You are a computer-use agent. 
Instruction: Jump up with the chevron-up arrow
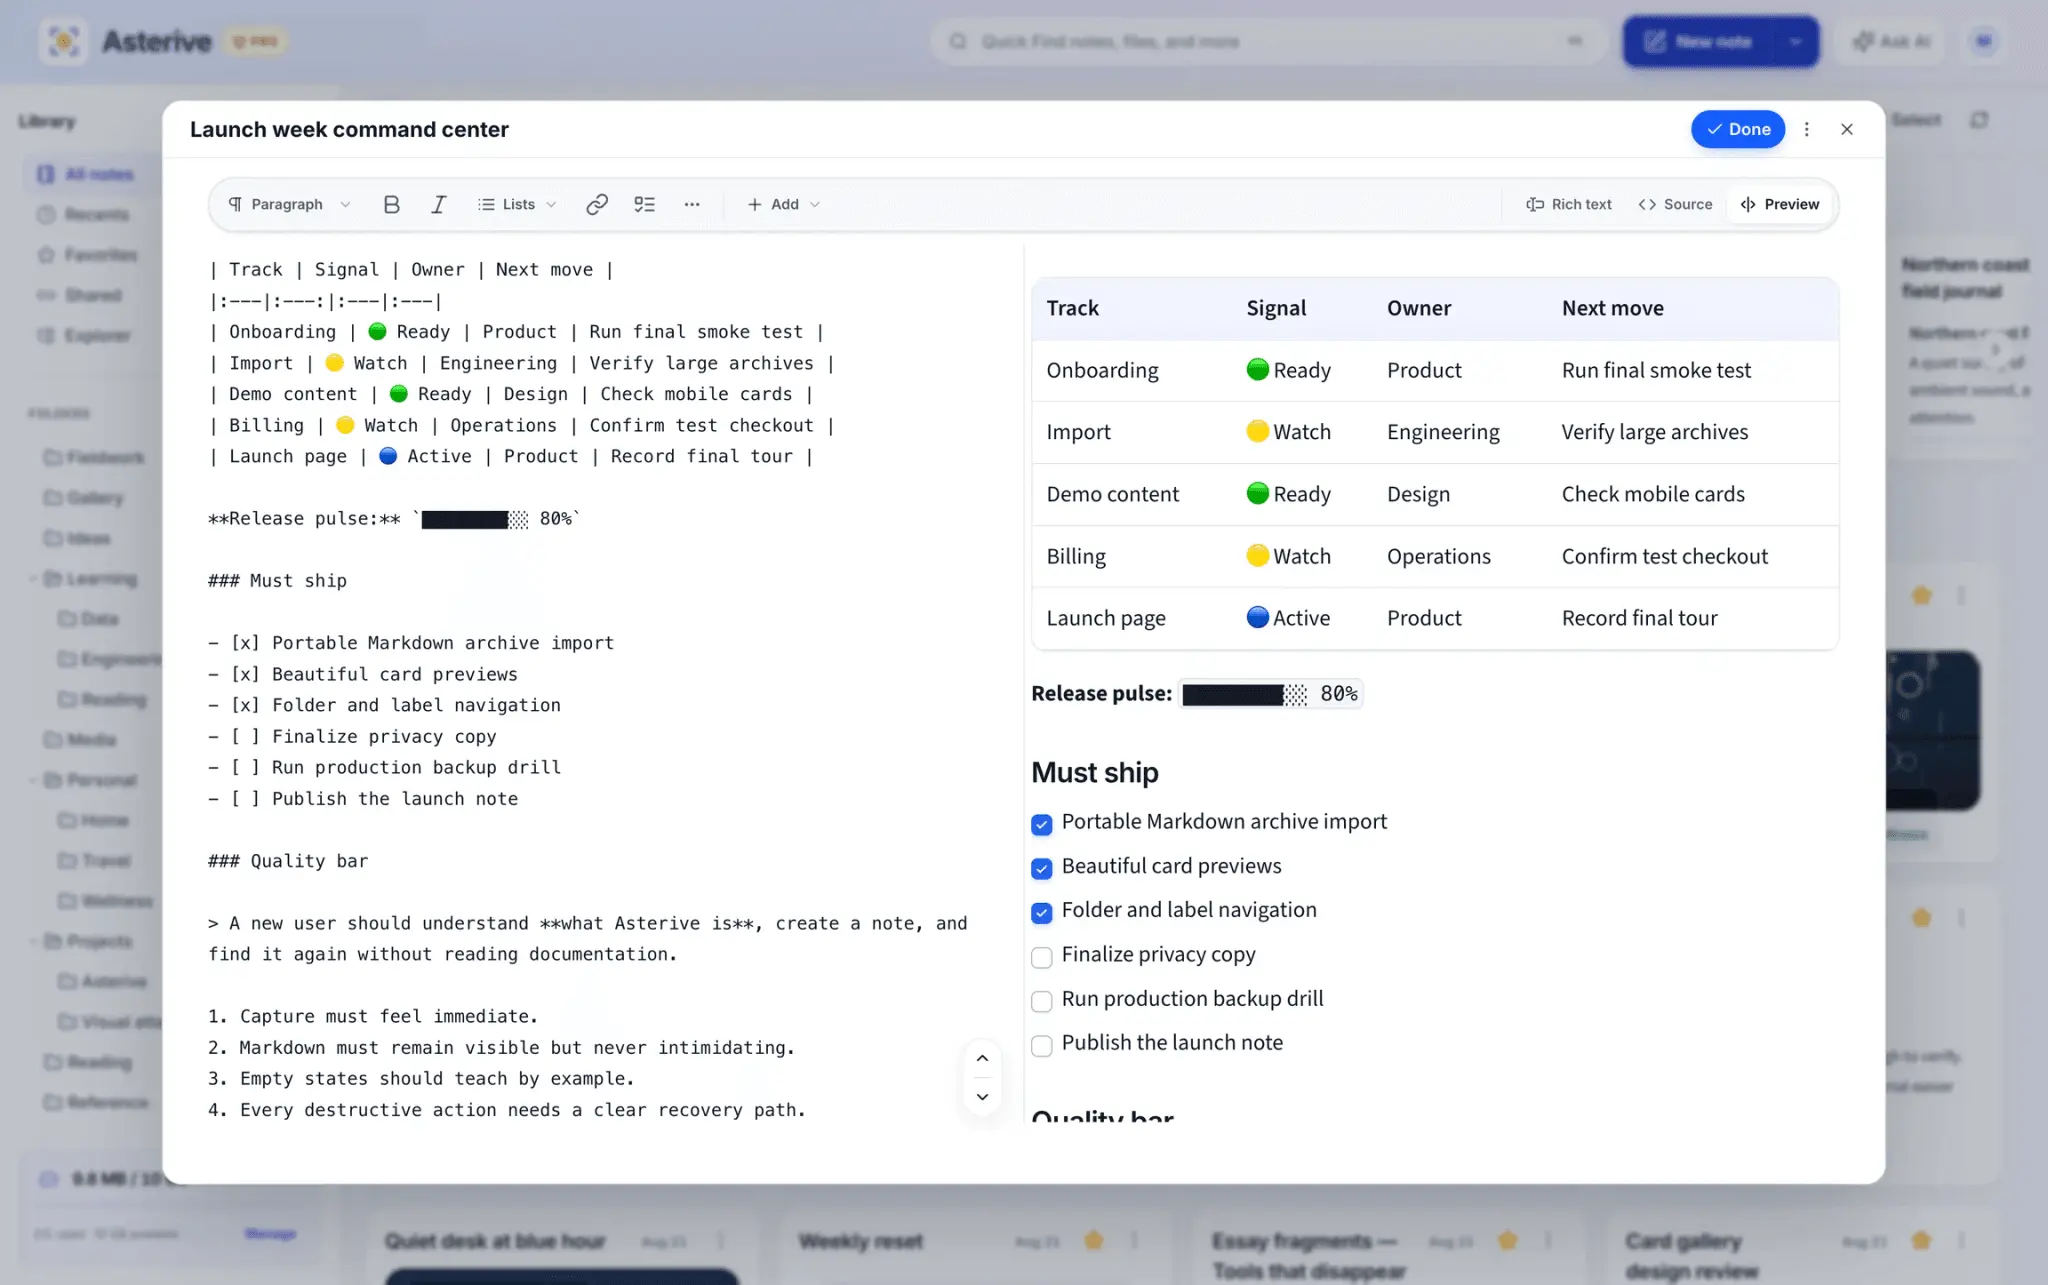point(982,1058)
